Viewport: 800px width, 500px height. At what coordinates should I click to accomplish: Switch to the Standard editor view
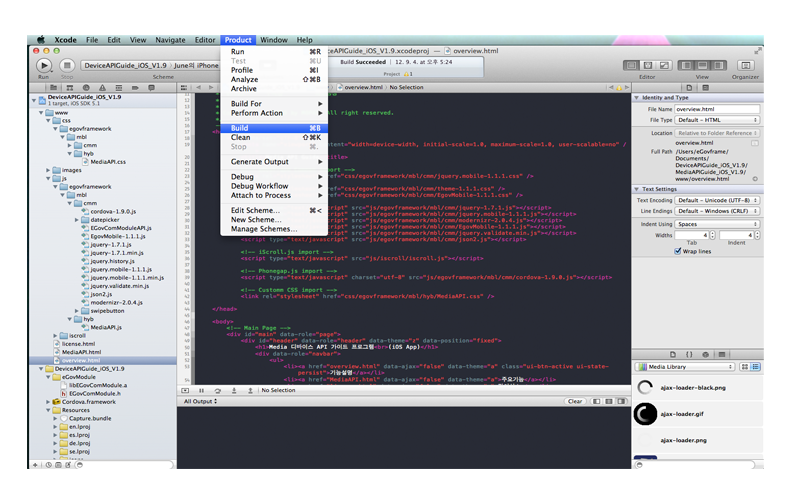click(x=632, y=65)
